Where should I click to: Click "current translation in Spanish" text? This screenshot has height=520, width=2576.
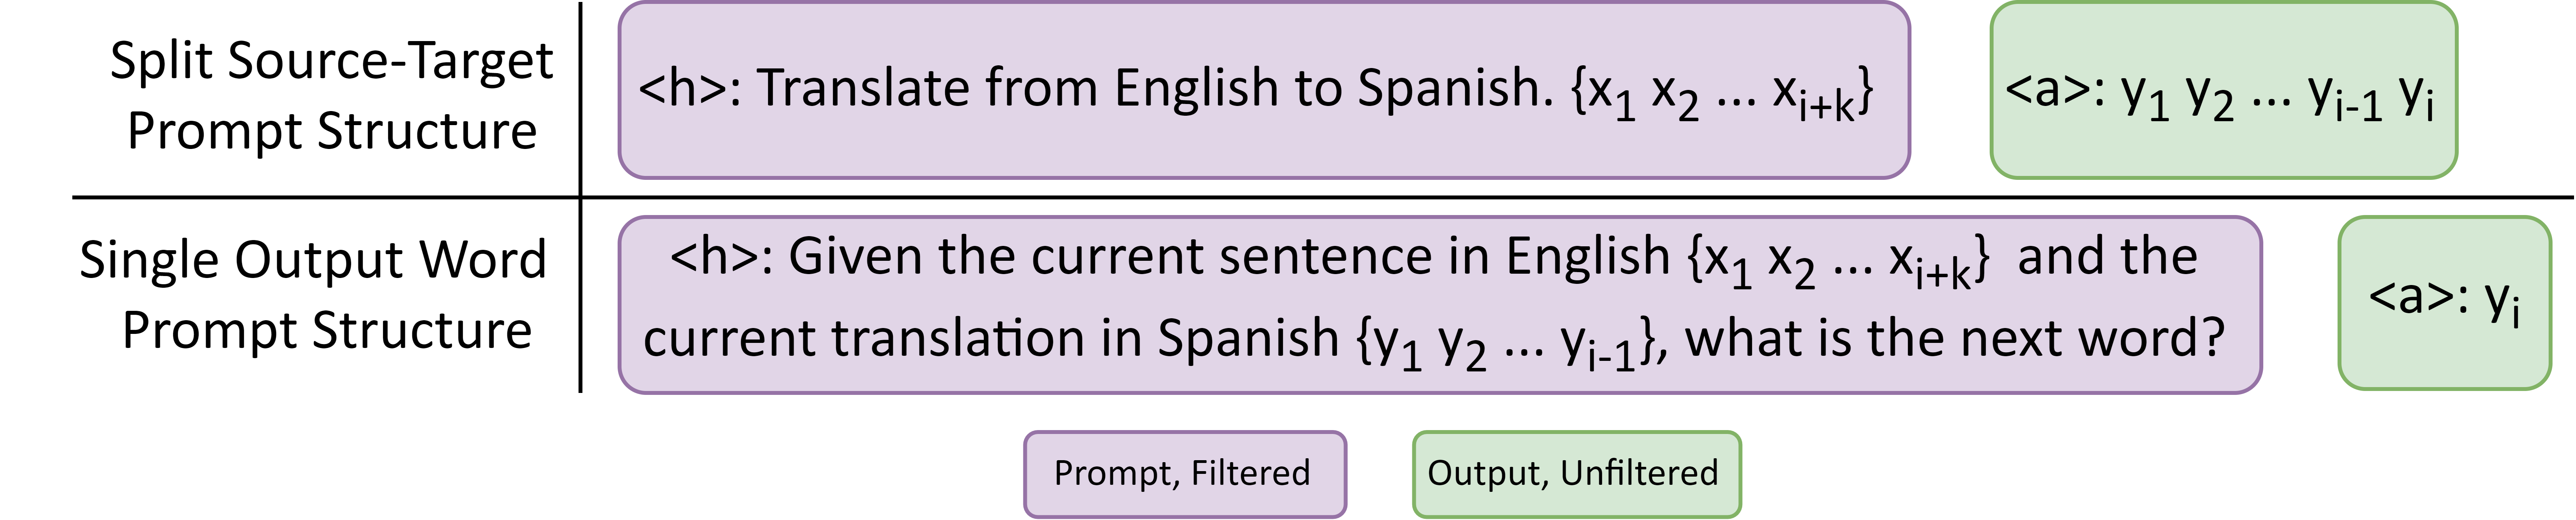click(x=990, y=338)
